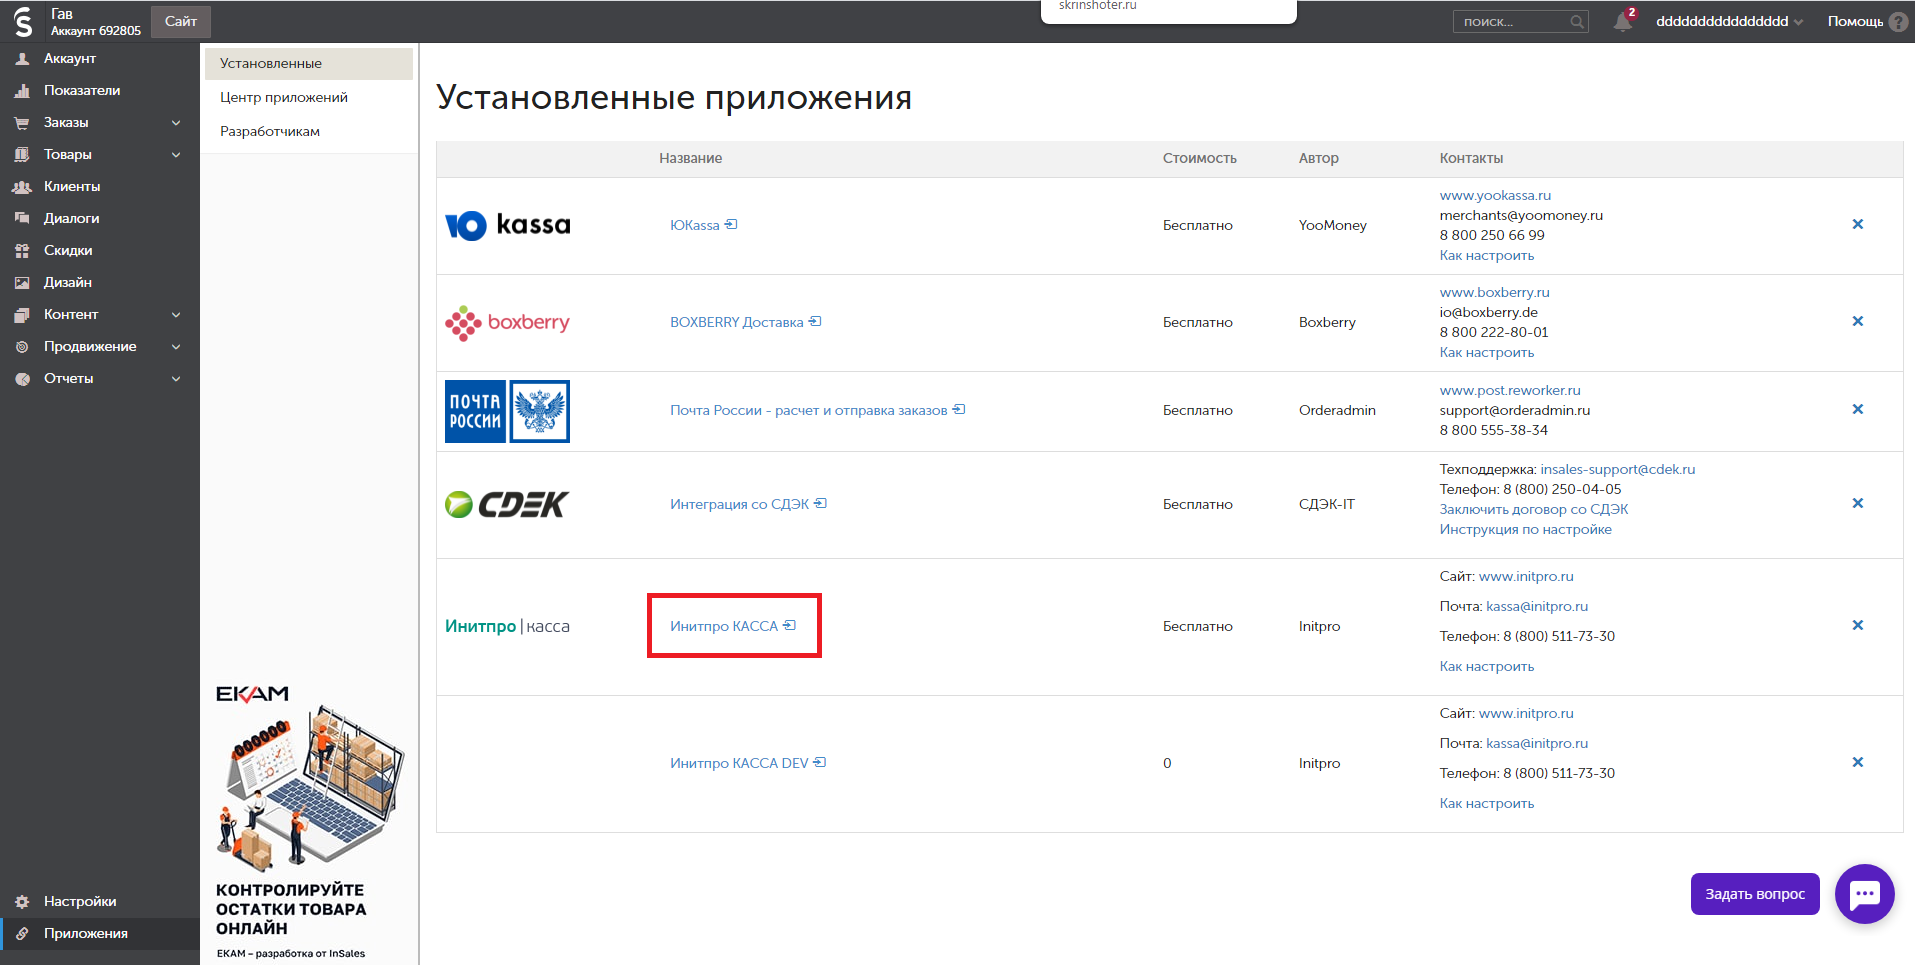Click the Скидки gift icon
Screen dimensions: 1915x965
(x=22, y=251)
